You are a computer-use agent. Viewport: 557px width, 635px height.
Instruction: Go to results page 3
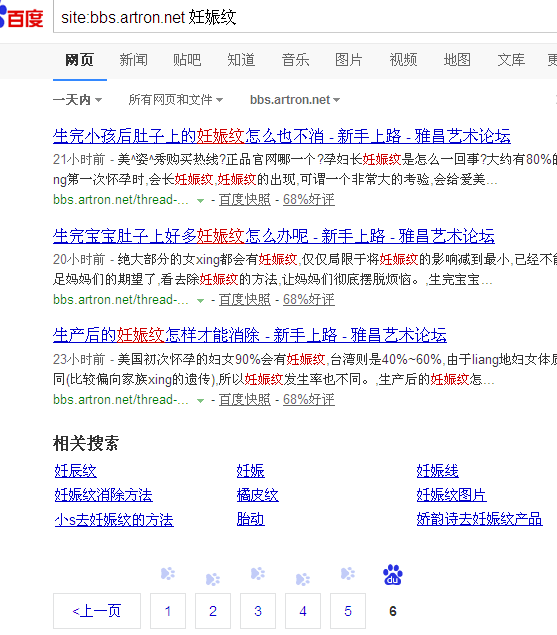258,611
